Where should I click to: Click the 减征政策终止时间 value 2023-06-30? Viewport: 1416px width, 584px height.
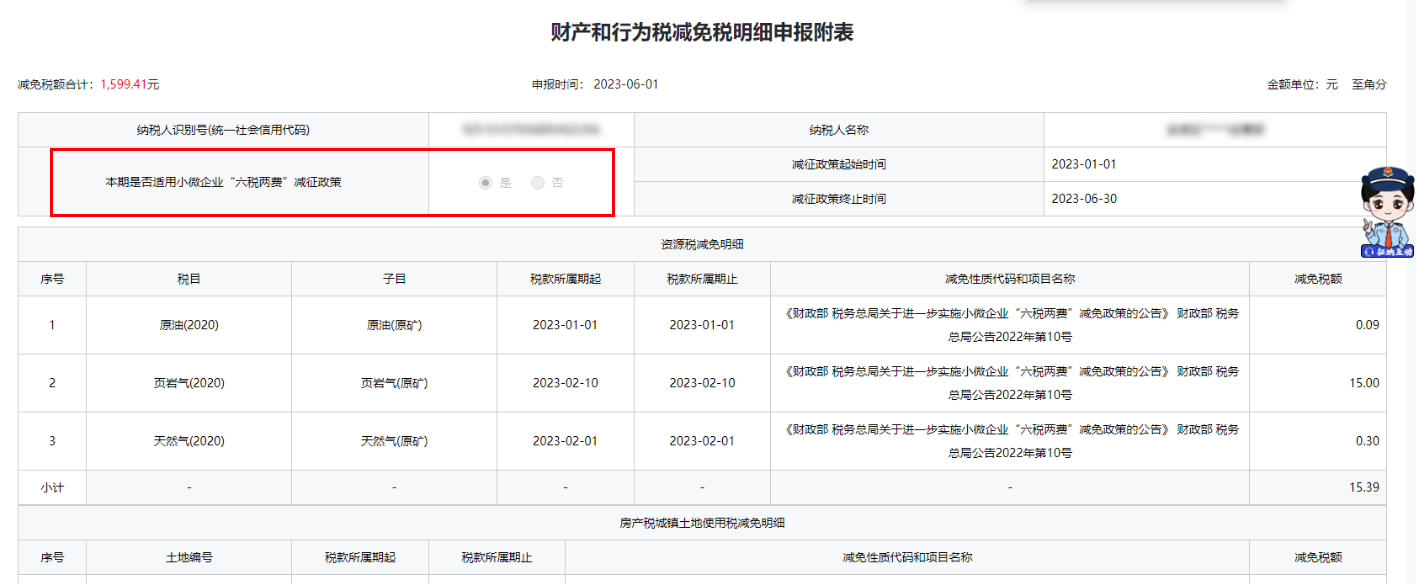click(x=1084, y=199)
